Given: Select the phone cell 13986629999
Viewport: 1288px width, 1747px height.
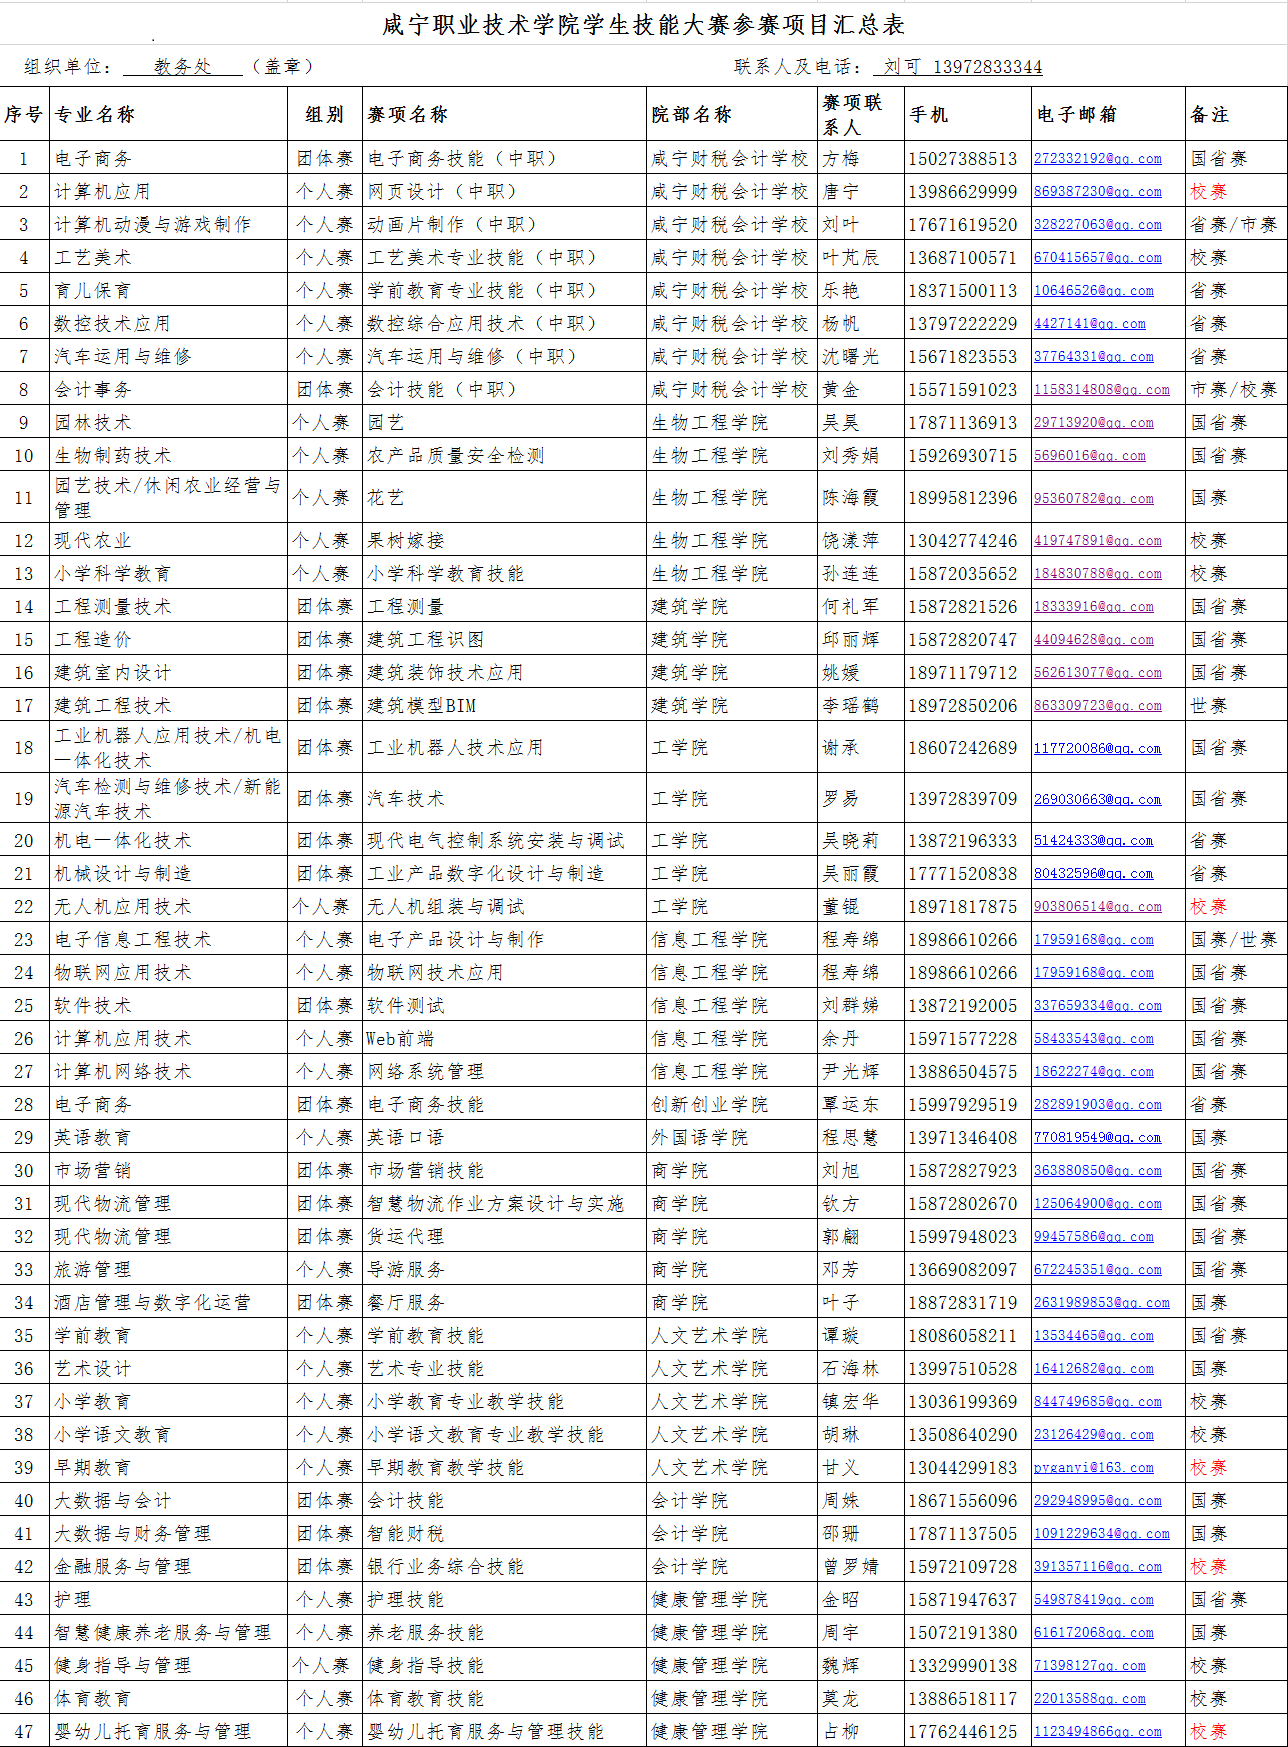Looking at the screenshot, I should (962, 191).
